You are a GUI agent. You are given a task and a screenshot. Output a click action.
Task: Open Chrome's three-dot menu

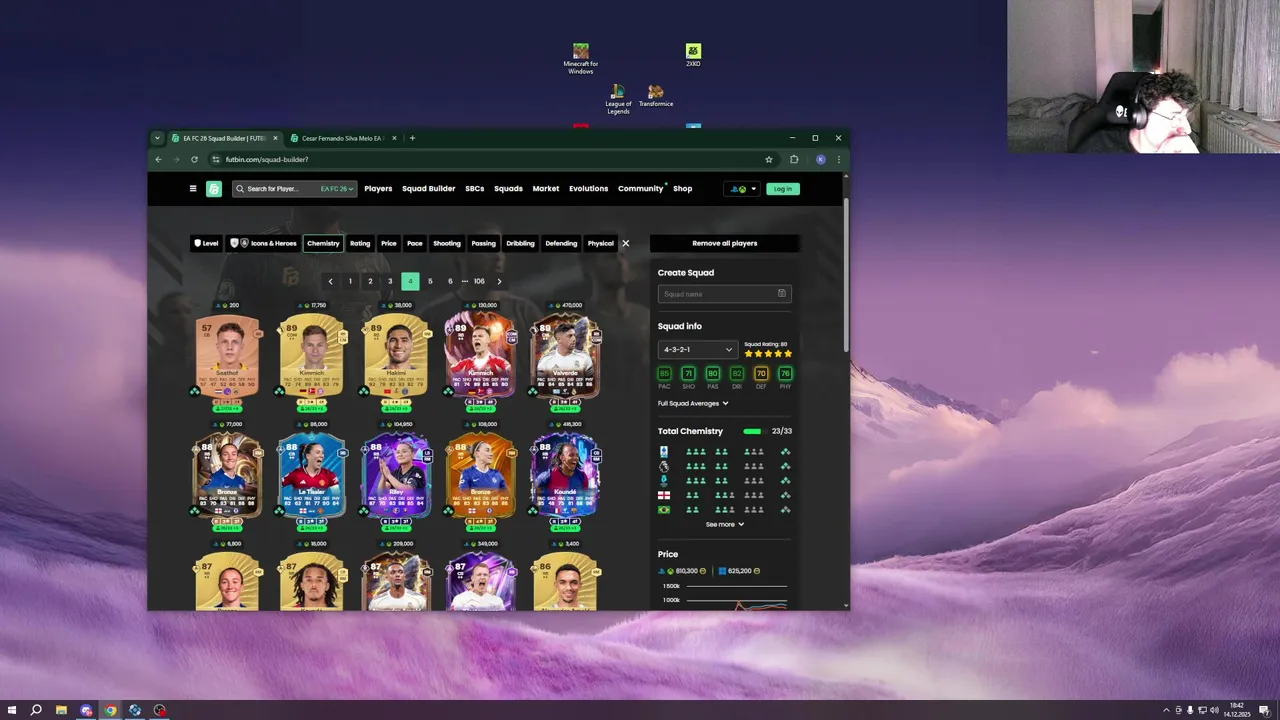839,159
